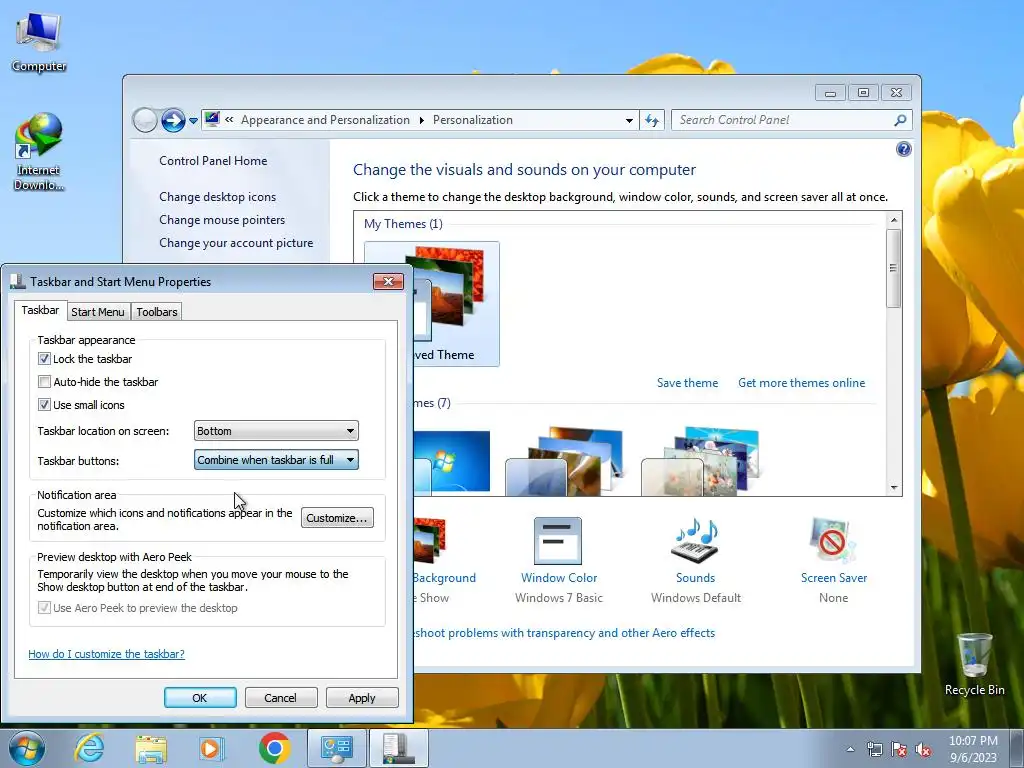Click the address bar Control Panel icon
The width and height of the screenshot is (1024, 768).
pos(212,120)
